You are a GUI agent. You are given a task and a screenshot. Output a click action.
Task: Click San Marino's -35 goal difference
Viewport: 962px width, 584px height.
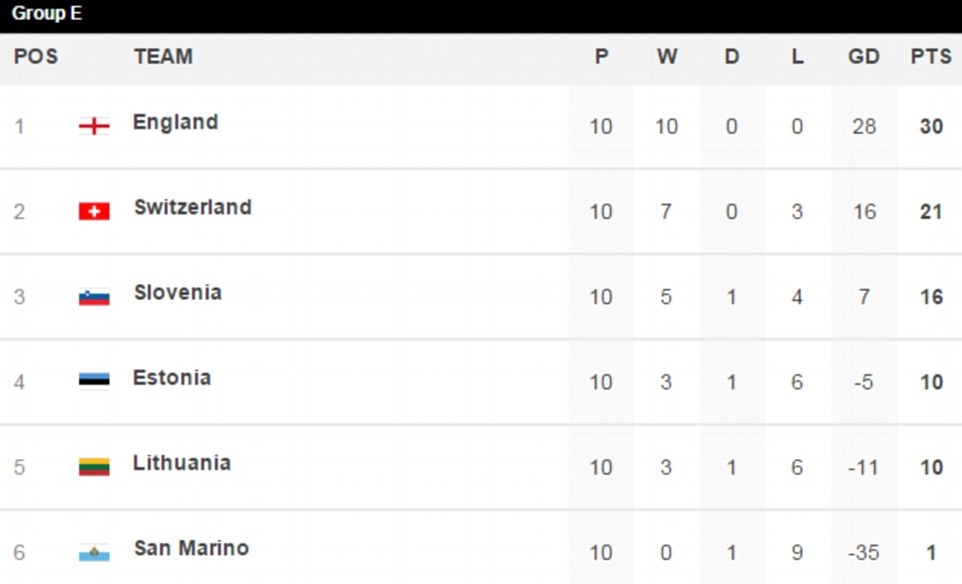click(x=863, y=552)
